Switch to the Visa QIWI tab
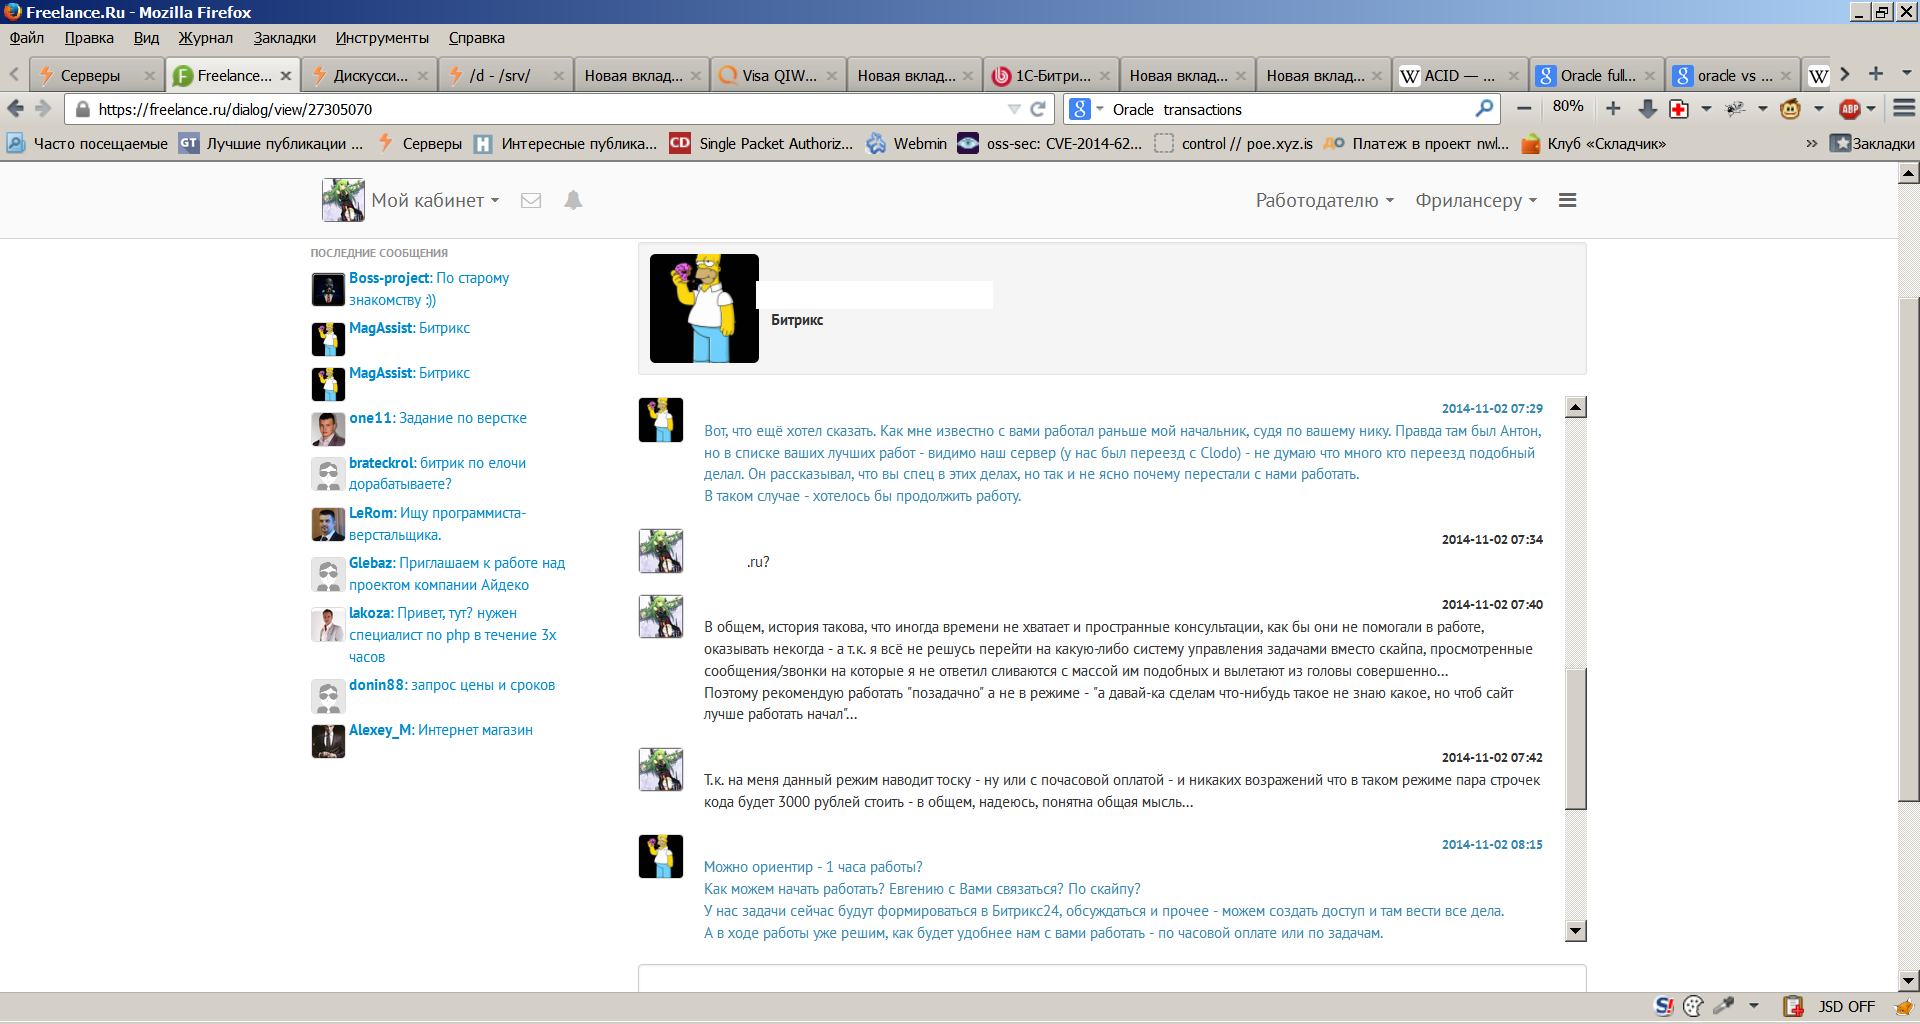Image resolution: width=1920 pixels, height=1024 pixels. pyautogui.click(x=780, y=75)
